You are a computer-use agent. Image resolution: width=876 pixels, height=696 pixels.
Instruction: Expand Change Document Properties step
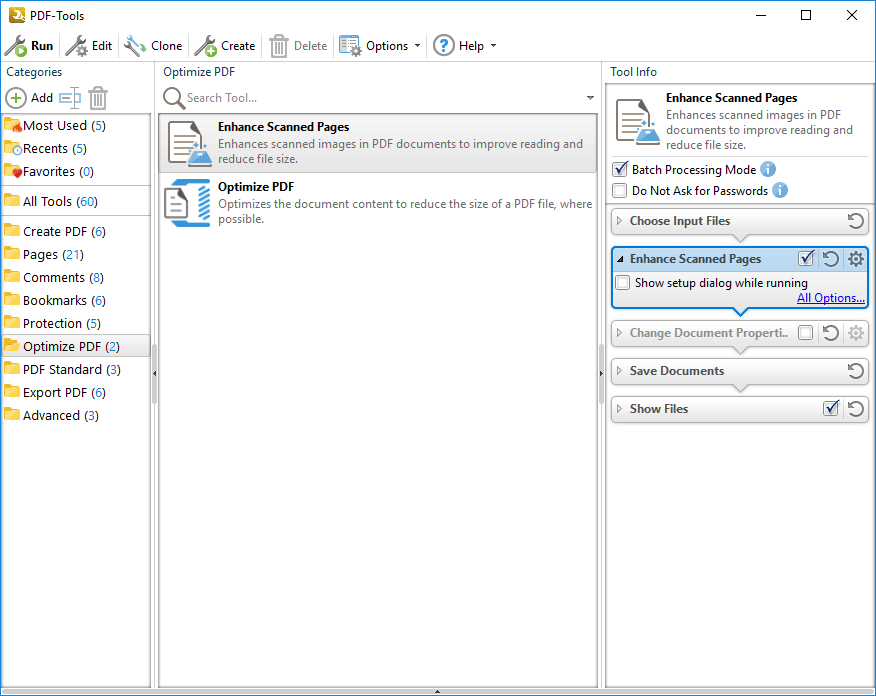coord(619,333)
